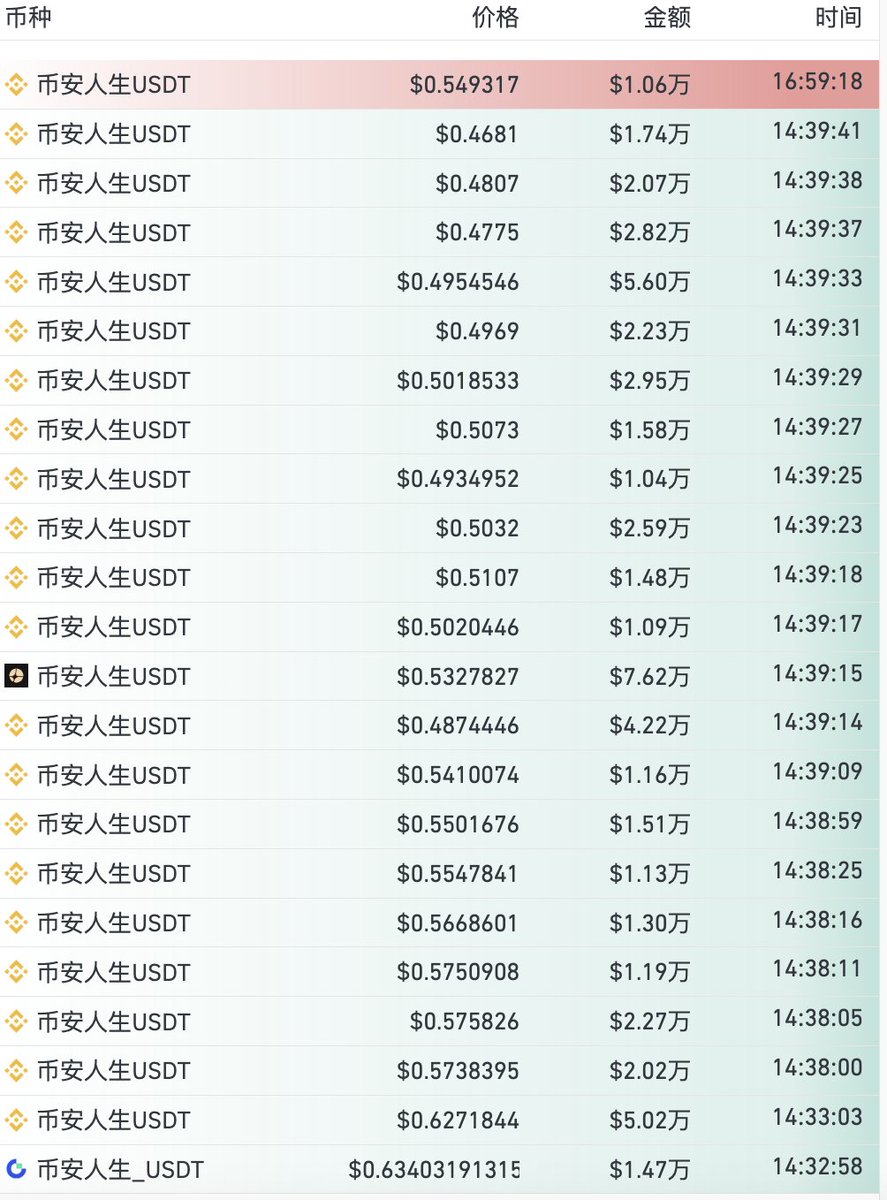The width and height of the screenshot is (887, 1200).
Task: Select the red-highlighted 16:59:18 time cell
Action: [817, 81]
